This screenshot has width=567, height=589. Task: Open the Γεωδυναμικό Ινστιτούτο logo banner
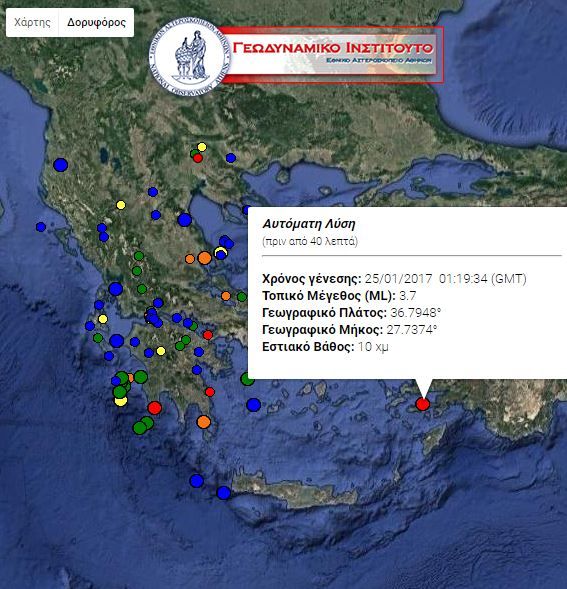click(296, 56)
